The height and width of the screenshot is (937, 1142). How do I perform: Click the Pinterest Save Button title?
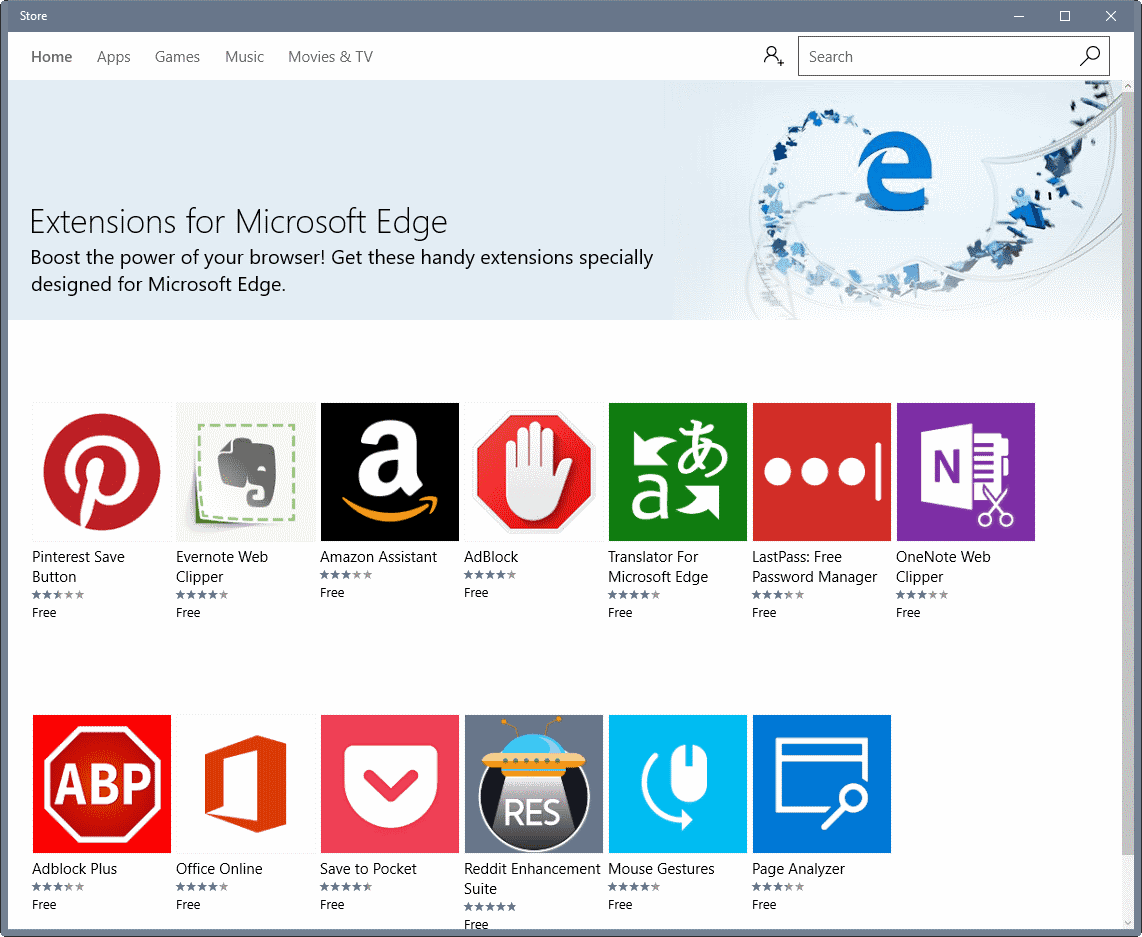[x=78, y=566]
